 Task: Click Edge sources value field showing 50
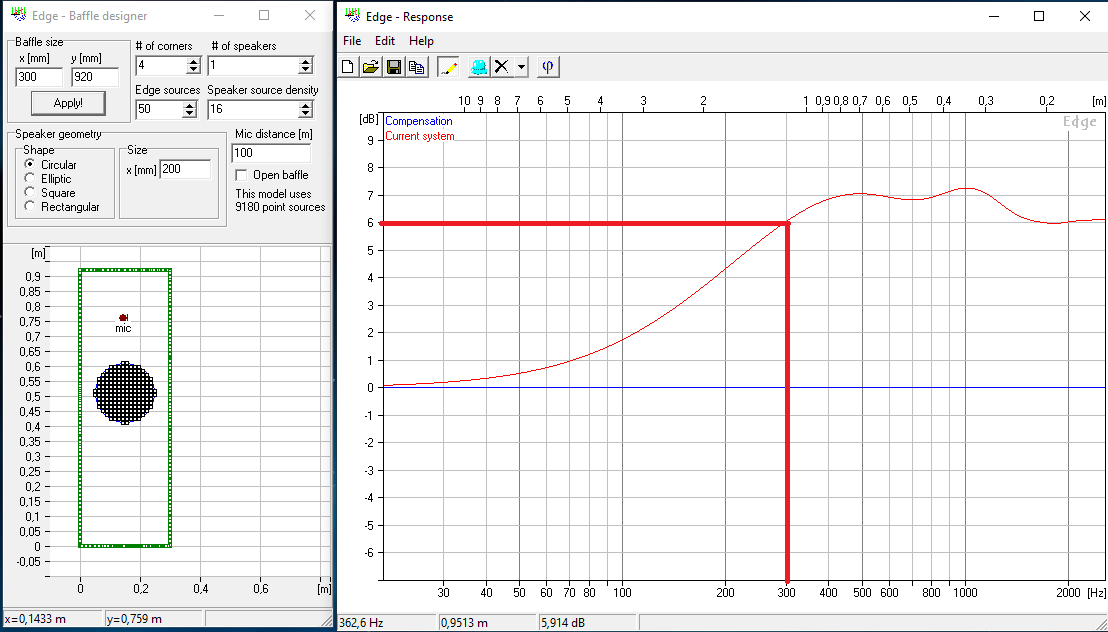(x=159, y=110)
